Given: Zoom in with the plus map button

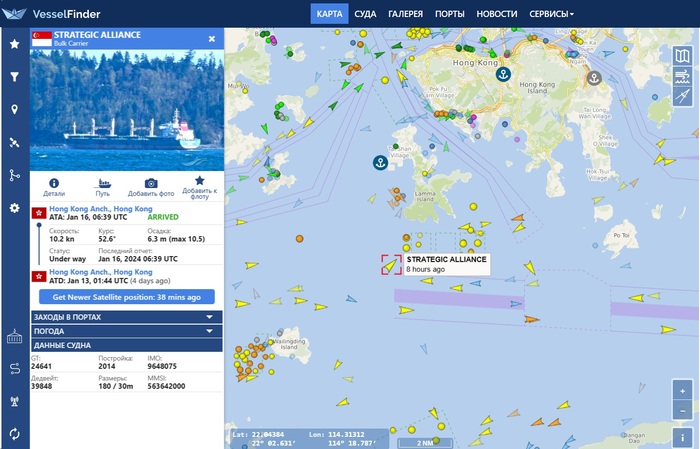Looking at the screenshot, I should click(x=682, y=391).
